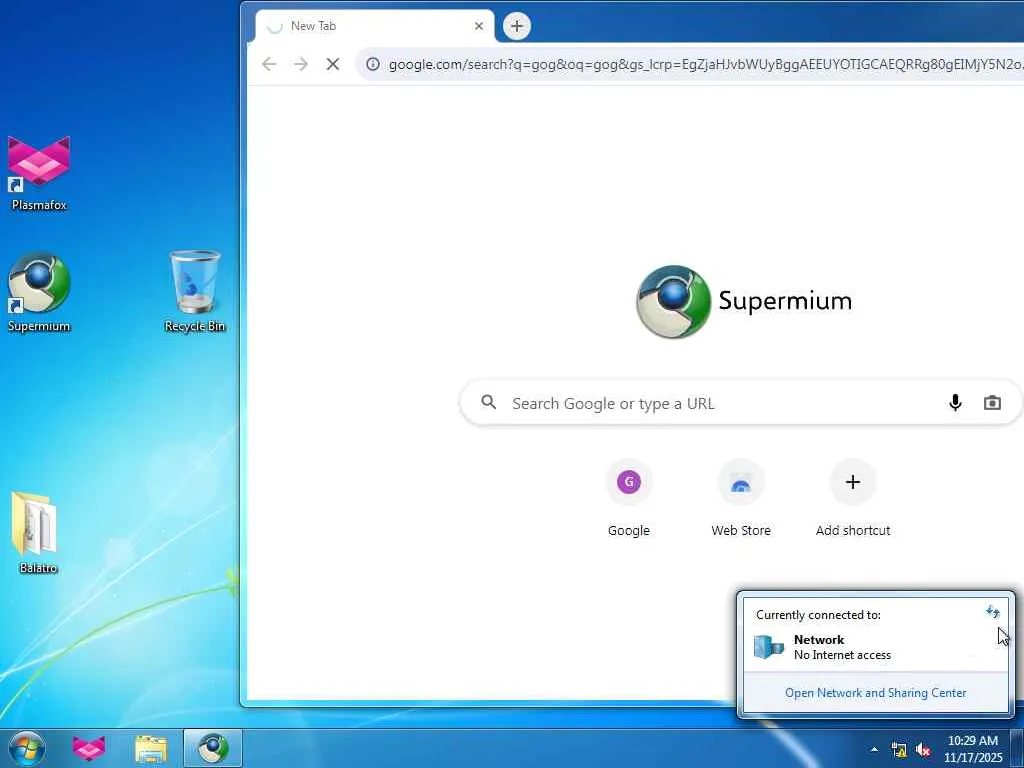Screen dimensions: 1024x768
Task: Open the Google shortcut tile
Action: click(x=628, y=500)
